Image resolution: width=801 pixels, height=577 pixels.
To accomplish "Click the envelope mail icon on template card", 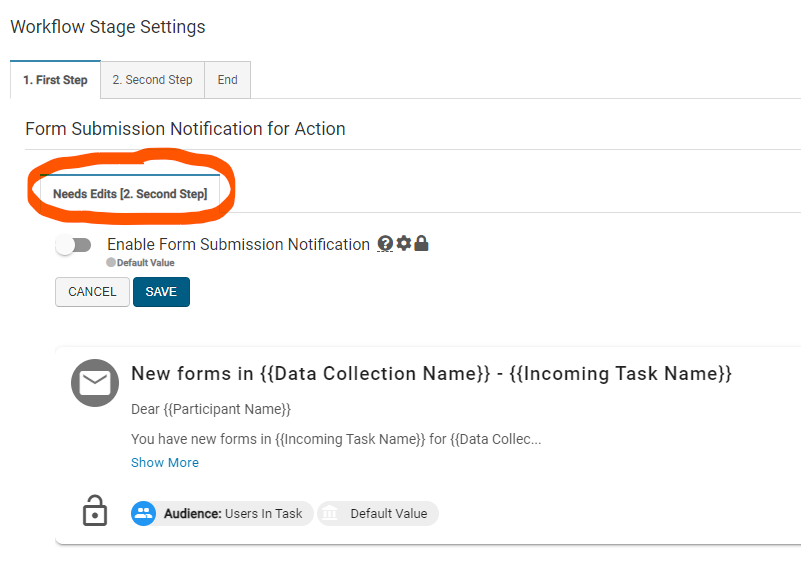I will pyautogui.click(x=95, y=382).
